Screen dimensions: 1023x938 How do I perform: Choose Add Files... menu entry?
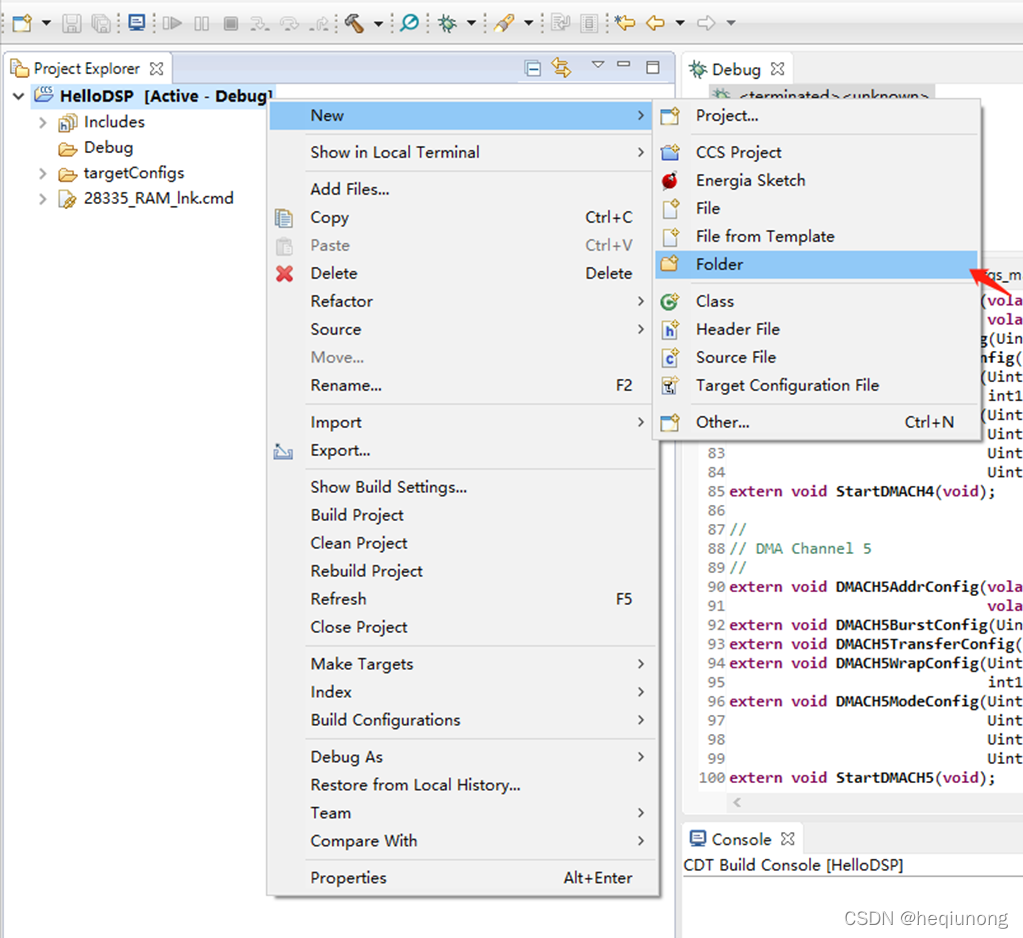point(461,189)
